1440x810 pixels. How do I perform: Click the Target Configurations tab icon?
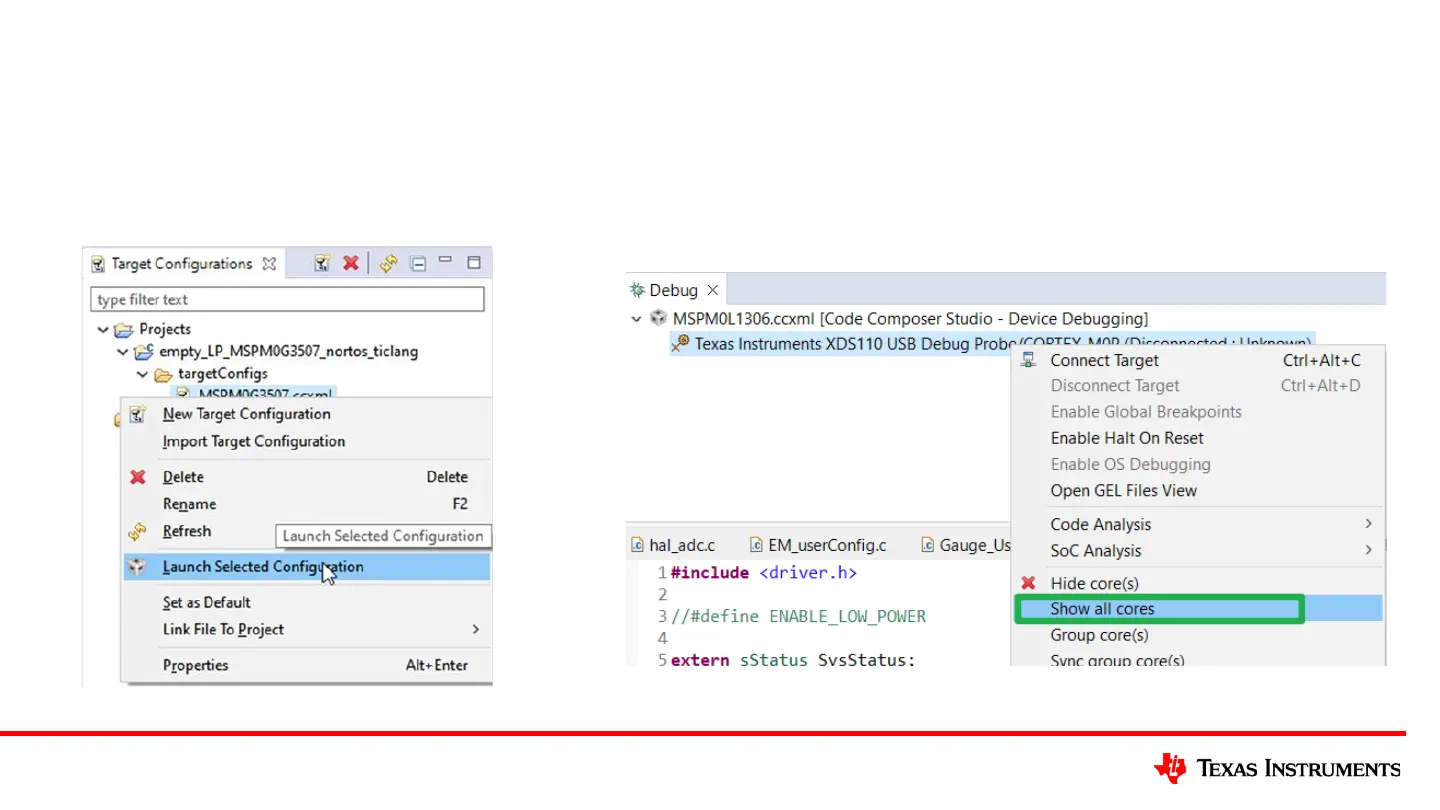click(98, 264)
